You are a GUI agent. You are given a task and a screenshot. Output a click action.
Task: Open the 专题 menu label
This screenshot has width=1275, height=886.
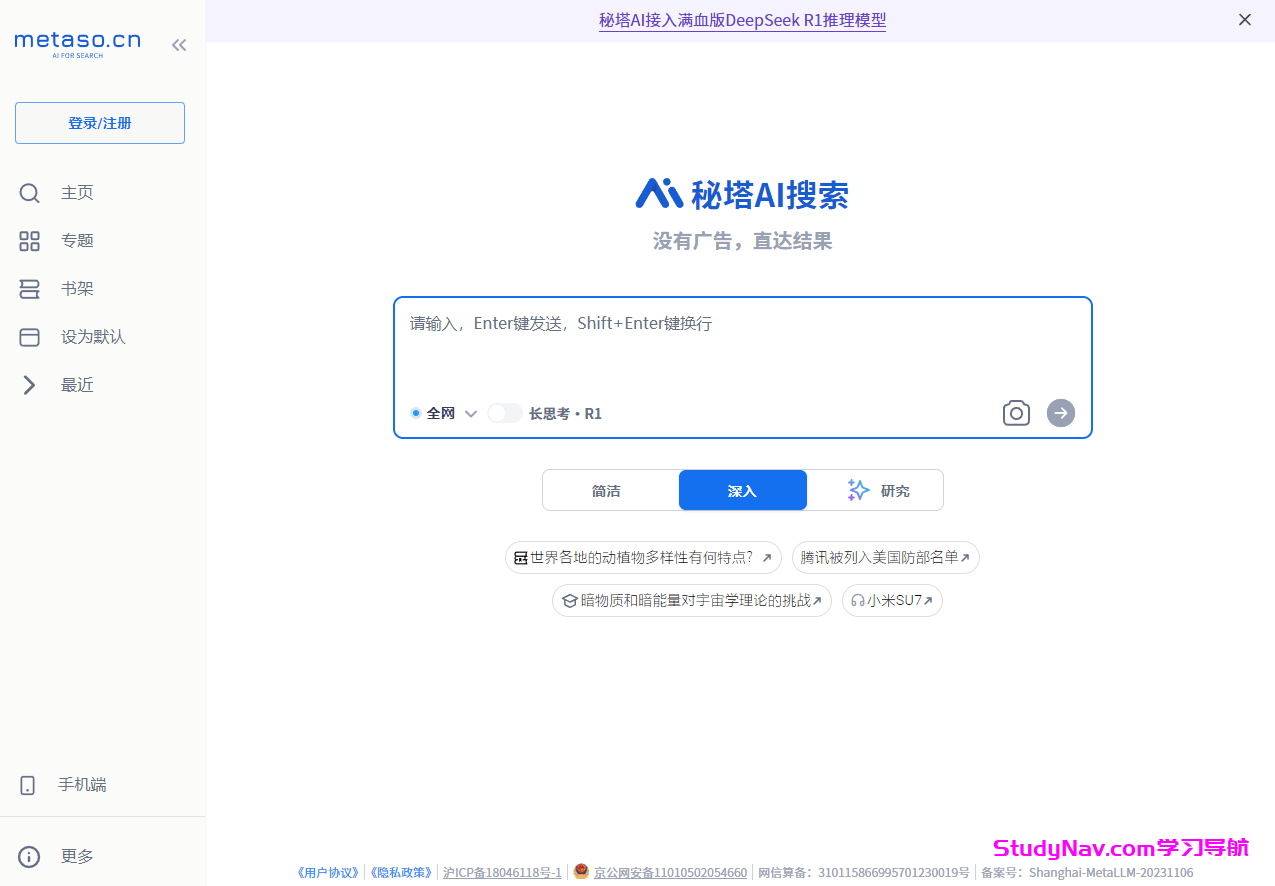[77, 241]
